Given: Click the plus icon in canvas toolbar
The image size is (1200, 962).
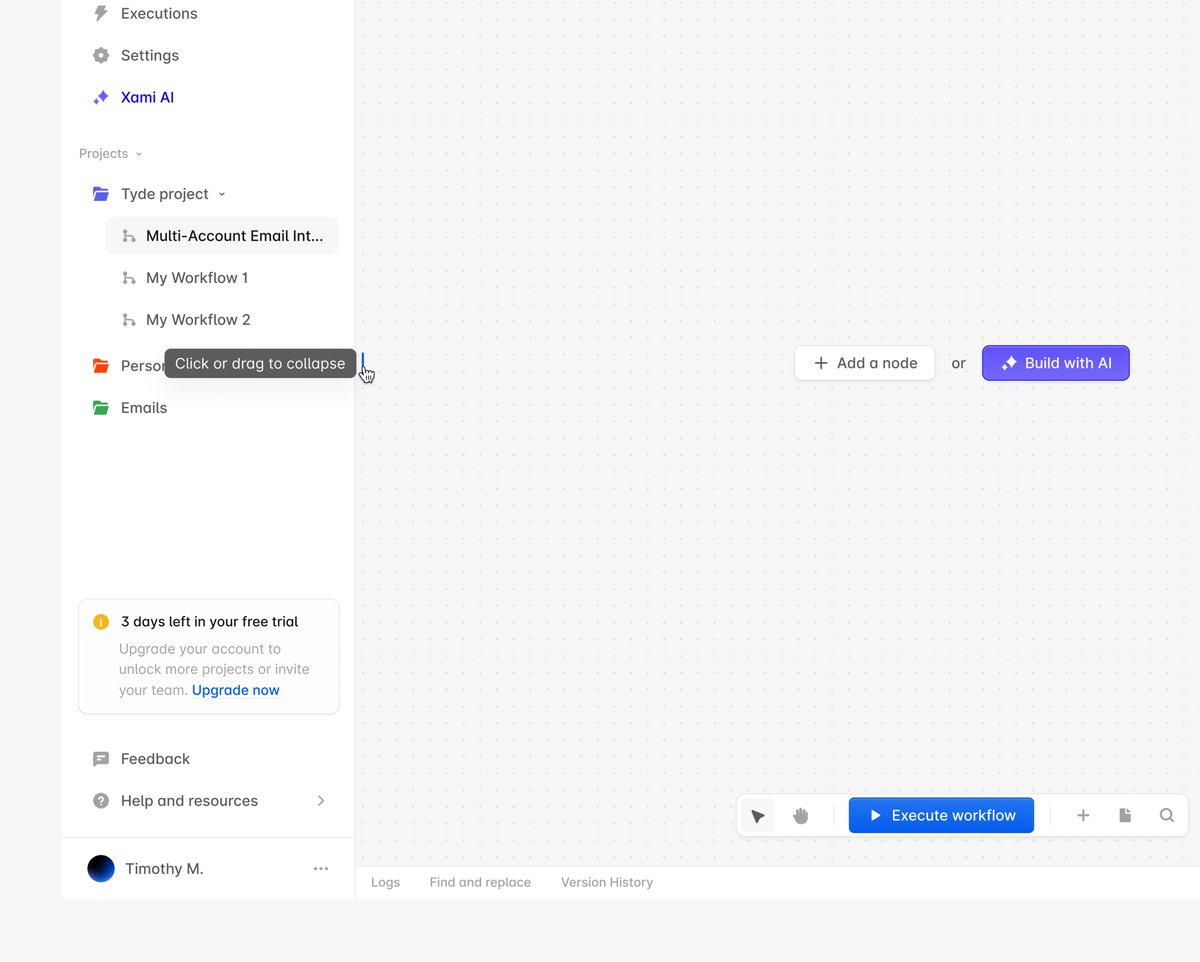Looking at the screenshot, I should click(x=1083, y=816).
